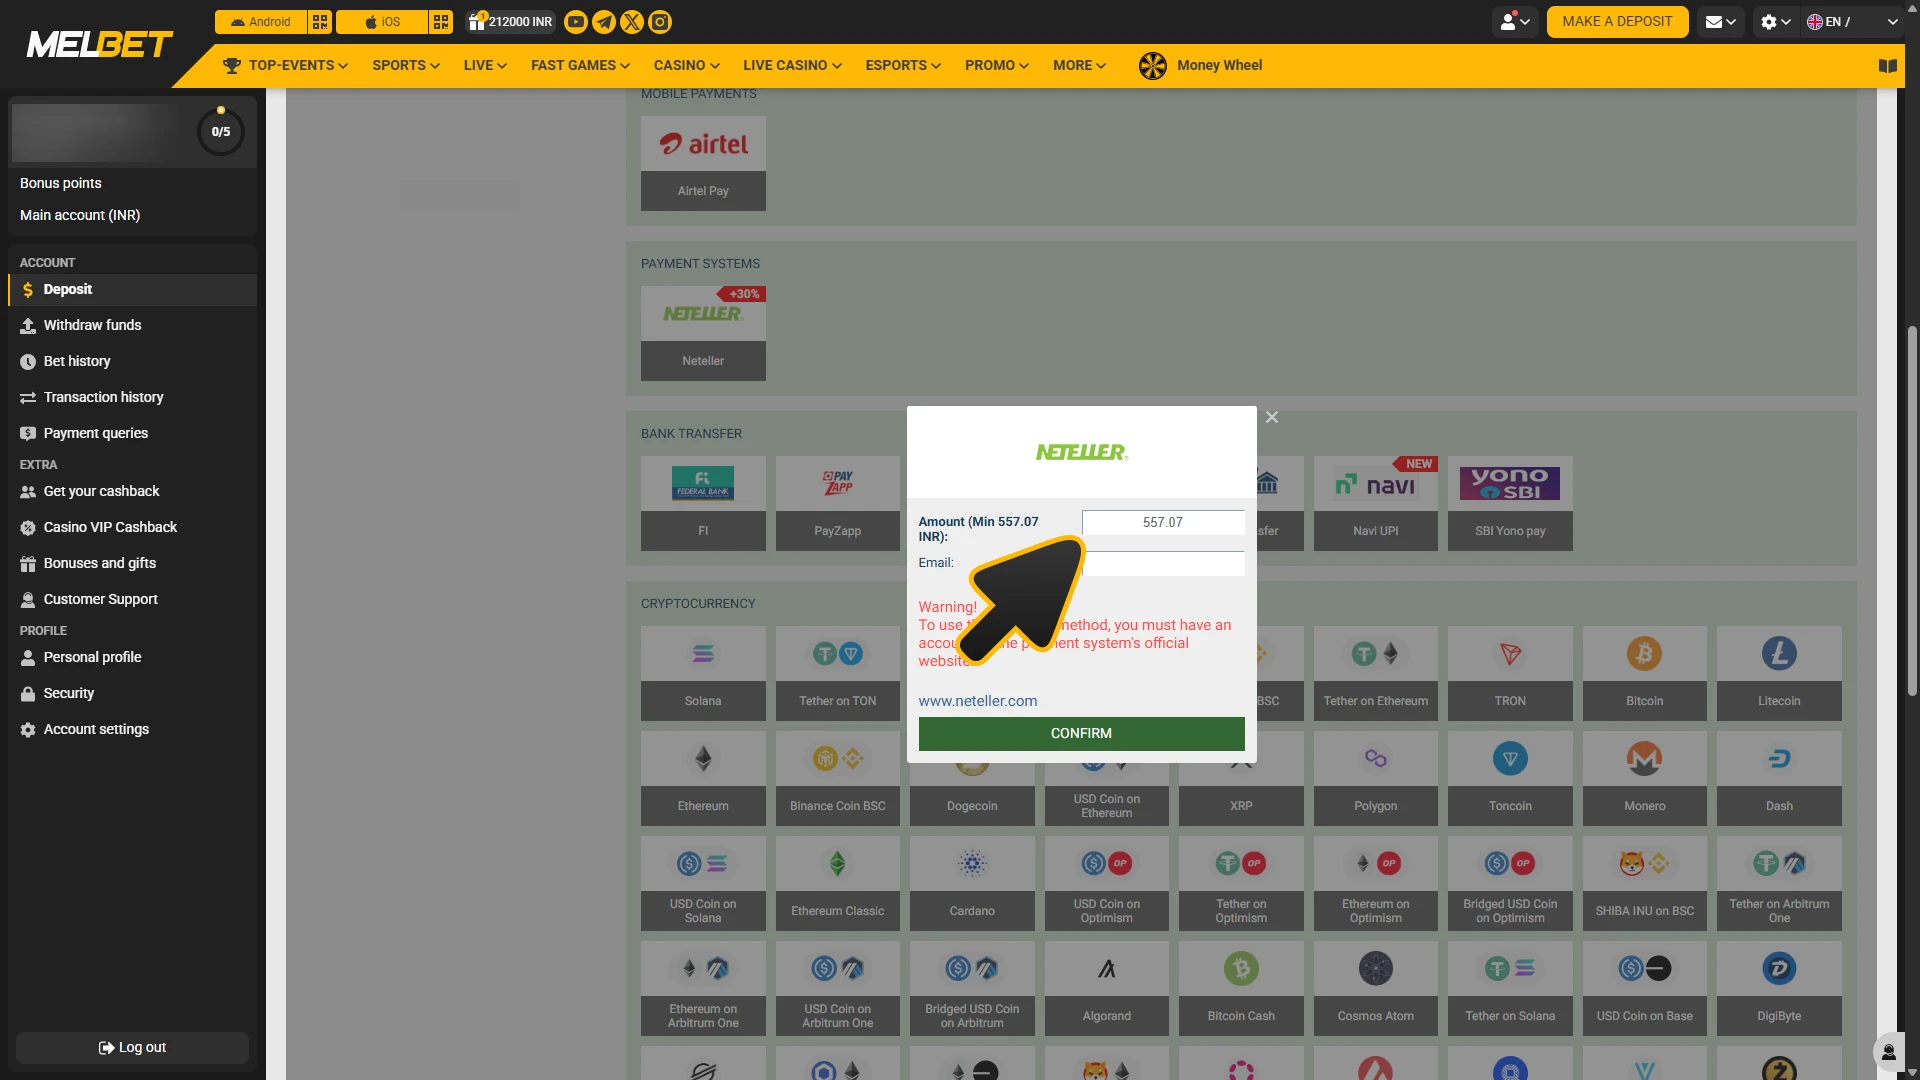Open the messages envelope dropdown
The height and width of the screenshot is (1080, 1920).
point(1720,22)
